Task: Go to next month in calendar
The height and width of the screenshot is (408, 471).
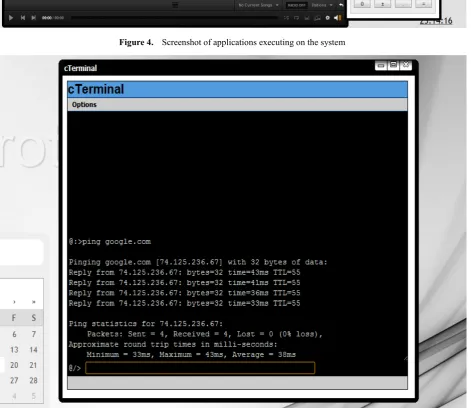Action: [14, 302]
